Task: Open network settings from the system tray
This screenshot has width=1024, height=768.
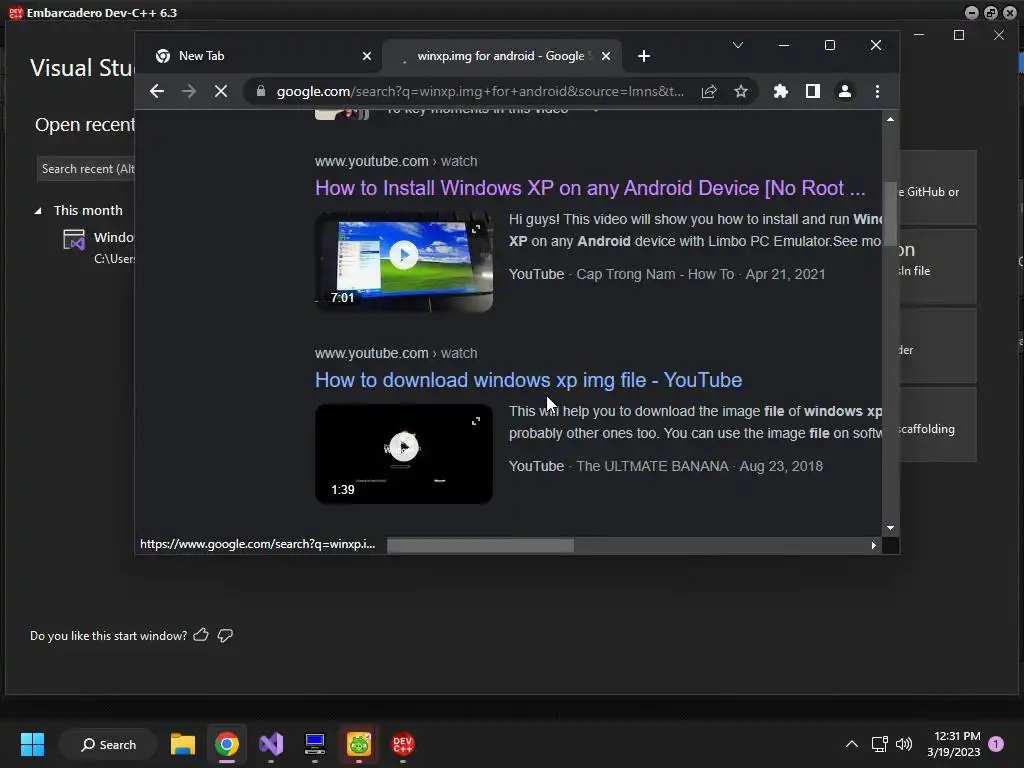Action: 879,744
